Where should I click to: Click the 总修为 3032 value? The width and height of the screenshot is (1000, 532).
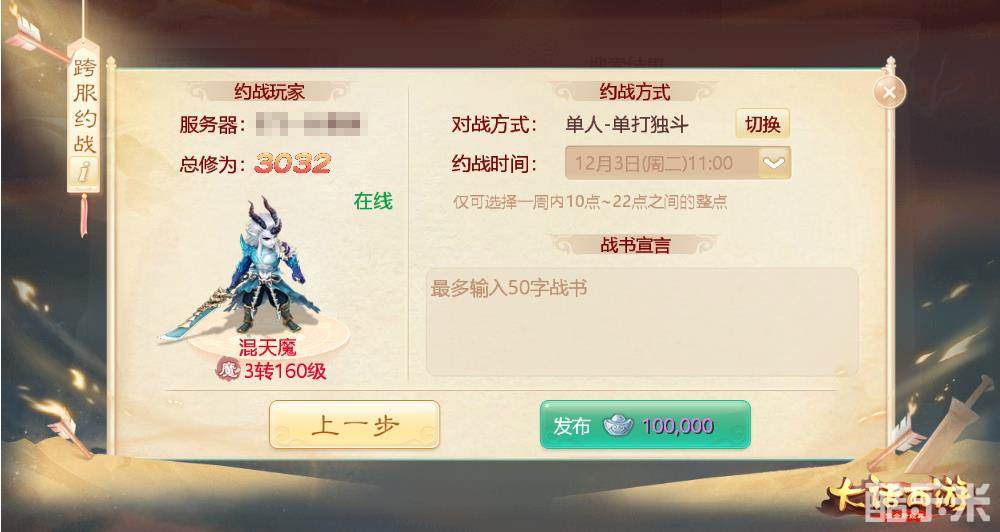tap(293, 164)
